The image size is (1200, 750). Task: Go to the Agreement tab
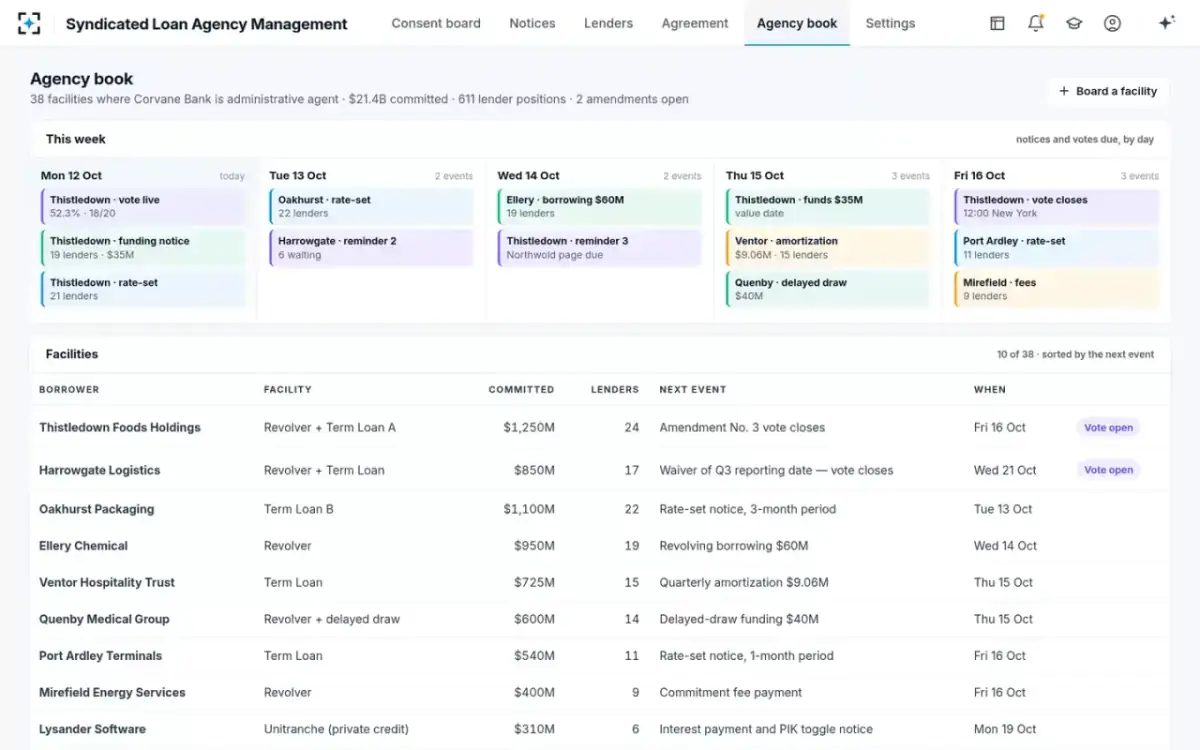click(695, 23)
